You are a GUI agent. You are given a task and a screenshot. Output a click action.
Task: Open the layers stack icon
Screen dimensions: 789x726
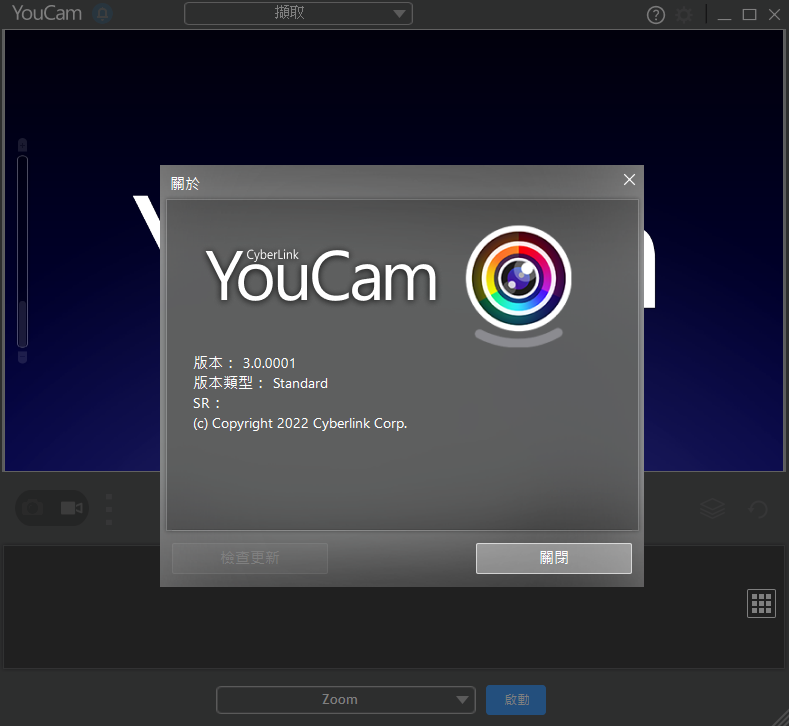[713, 509]
